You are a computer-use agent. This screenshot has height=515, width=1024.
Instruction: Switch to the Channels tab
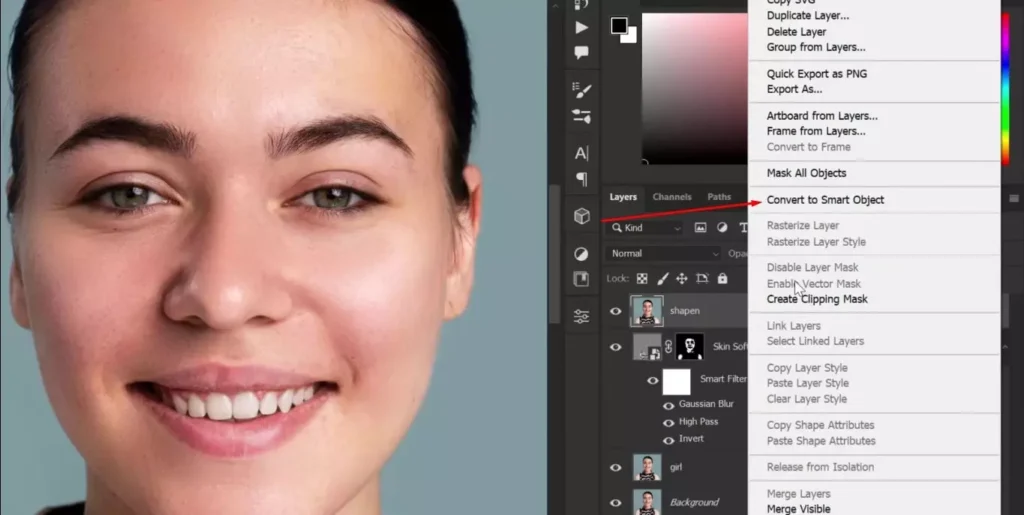point(671,197)
